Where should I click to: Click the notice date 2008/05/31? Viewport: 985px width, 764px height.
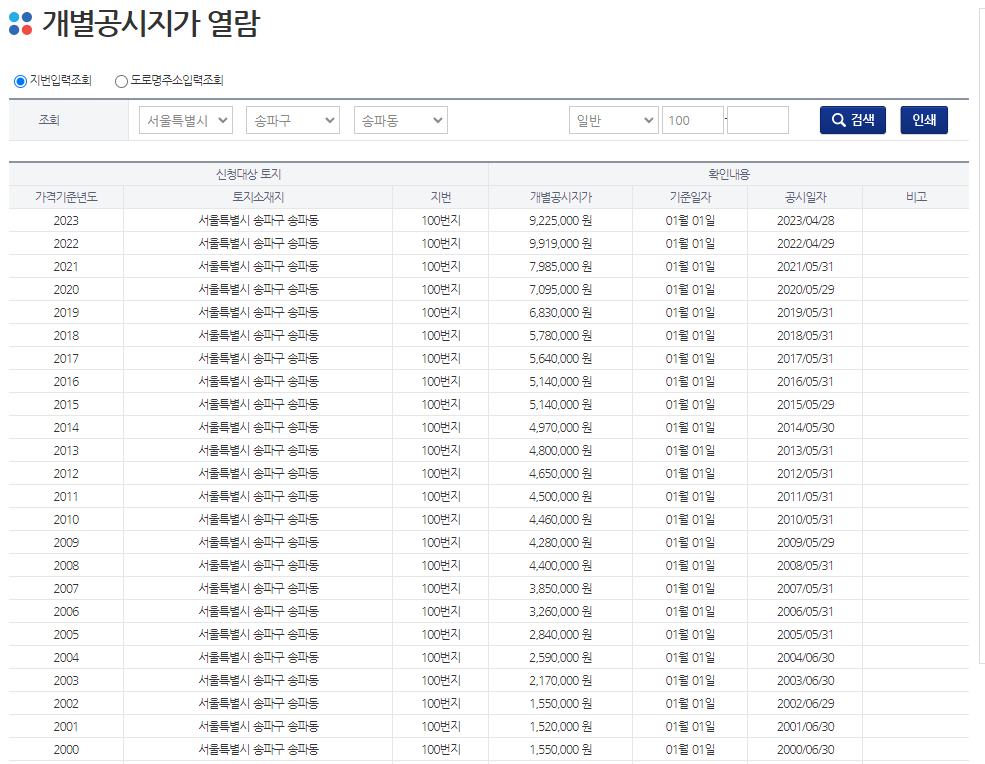point(805,565)
